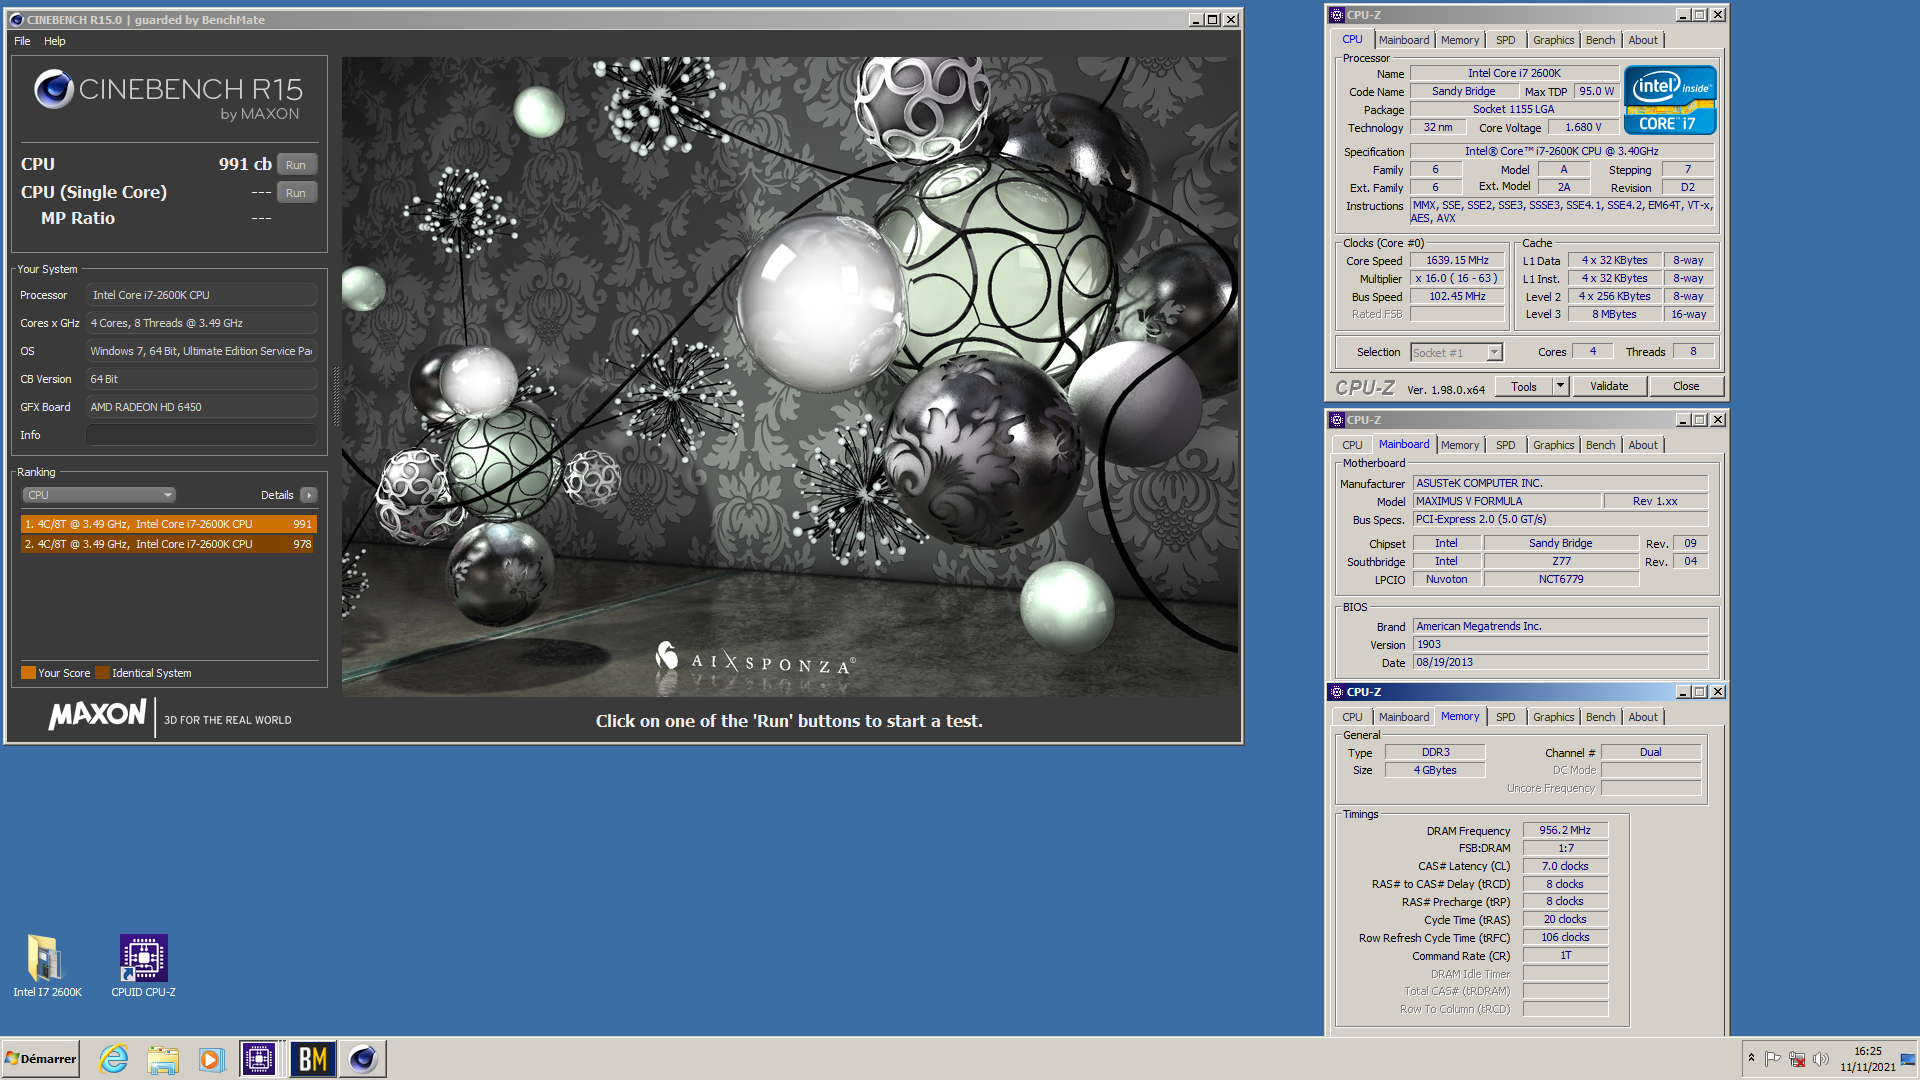Click the Cinebench R15 logo
This screenshot has width=1920, height=1080.
(x=167, y=94)
